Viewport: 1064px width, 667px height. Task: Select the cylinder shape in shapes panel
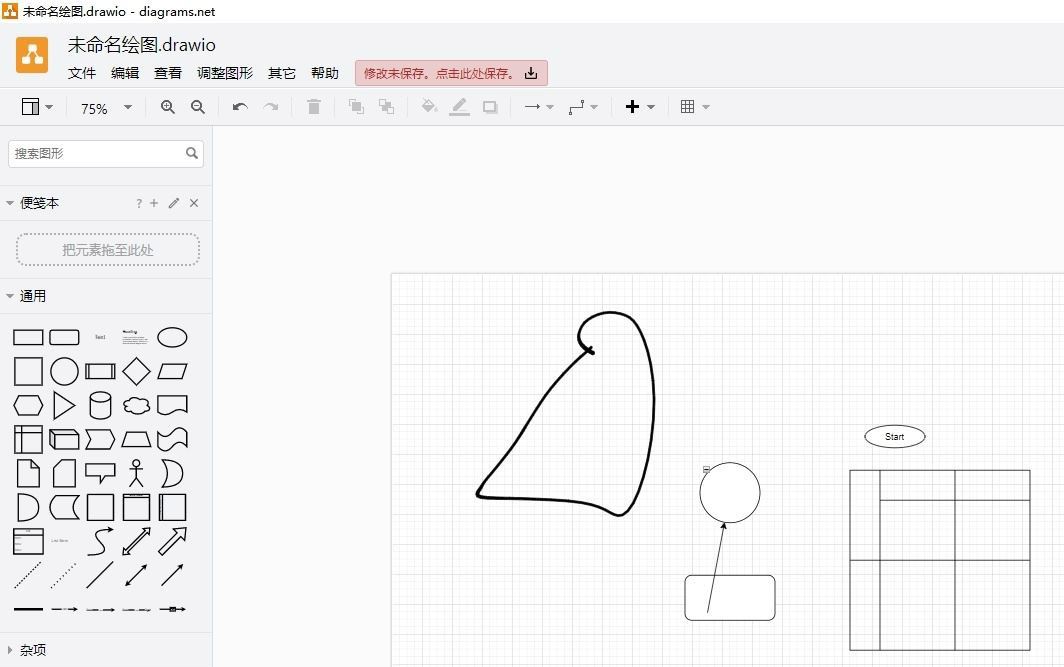[x=100, y=405]
